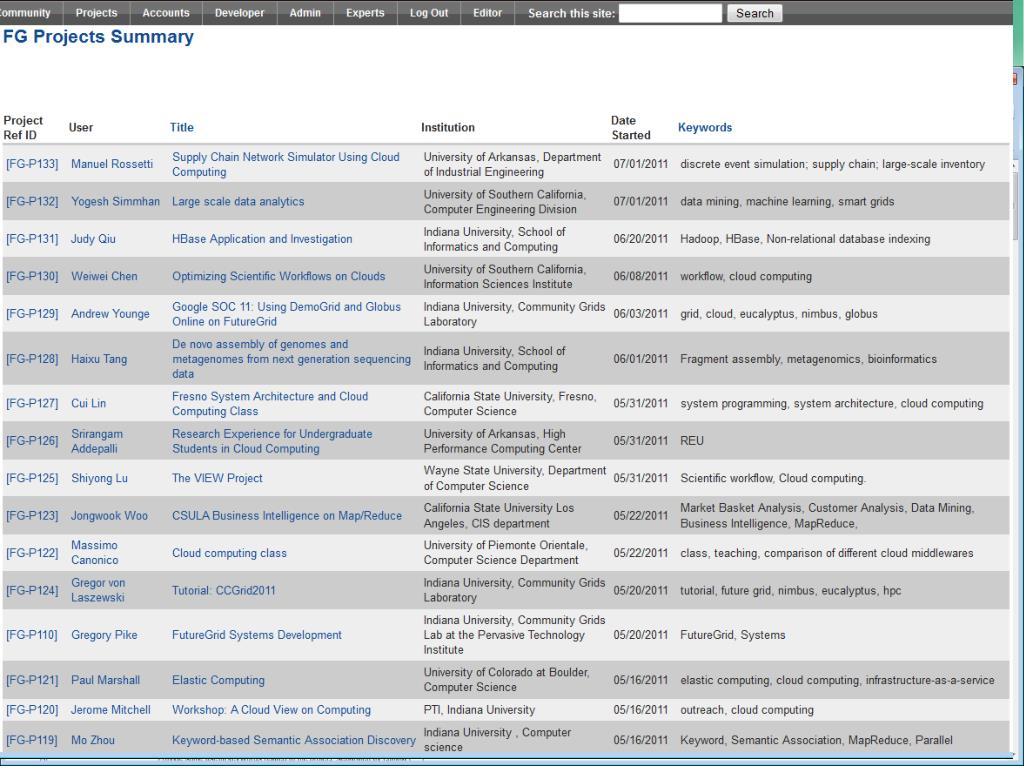This screenshot has width=1024, height=768.
Task: Click the 06/20/2011 date cell
Action: tap(641, 239)
